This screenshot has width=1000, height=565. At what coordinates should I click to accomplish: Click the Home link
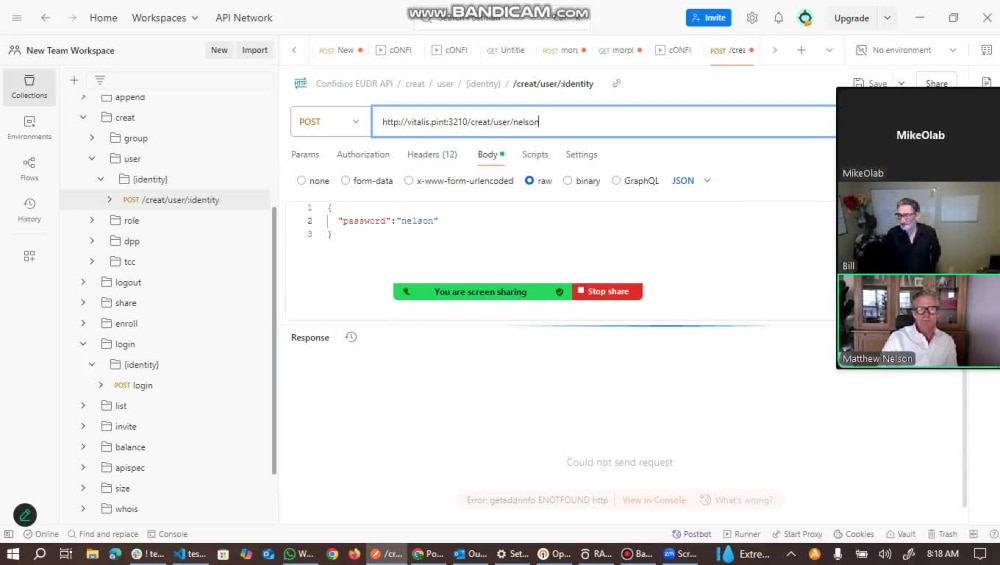(x=103, y=18)
